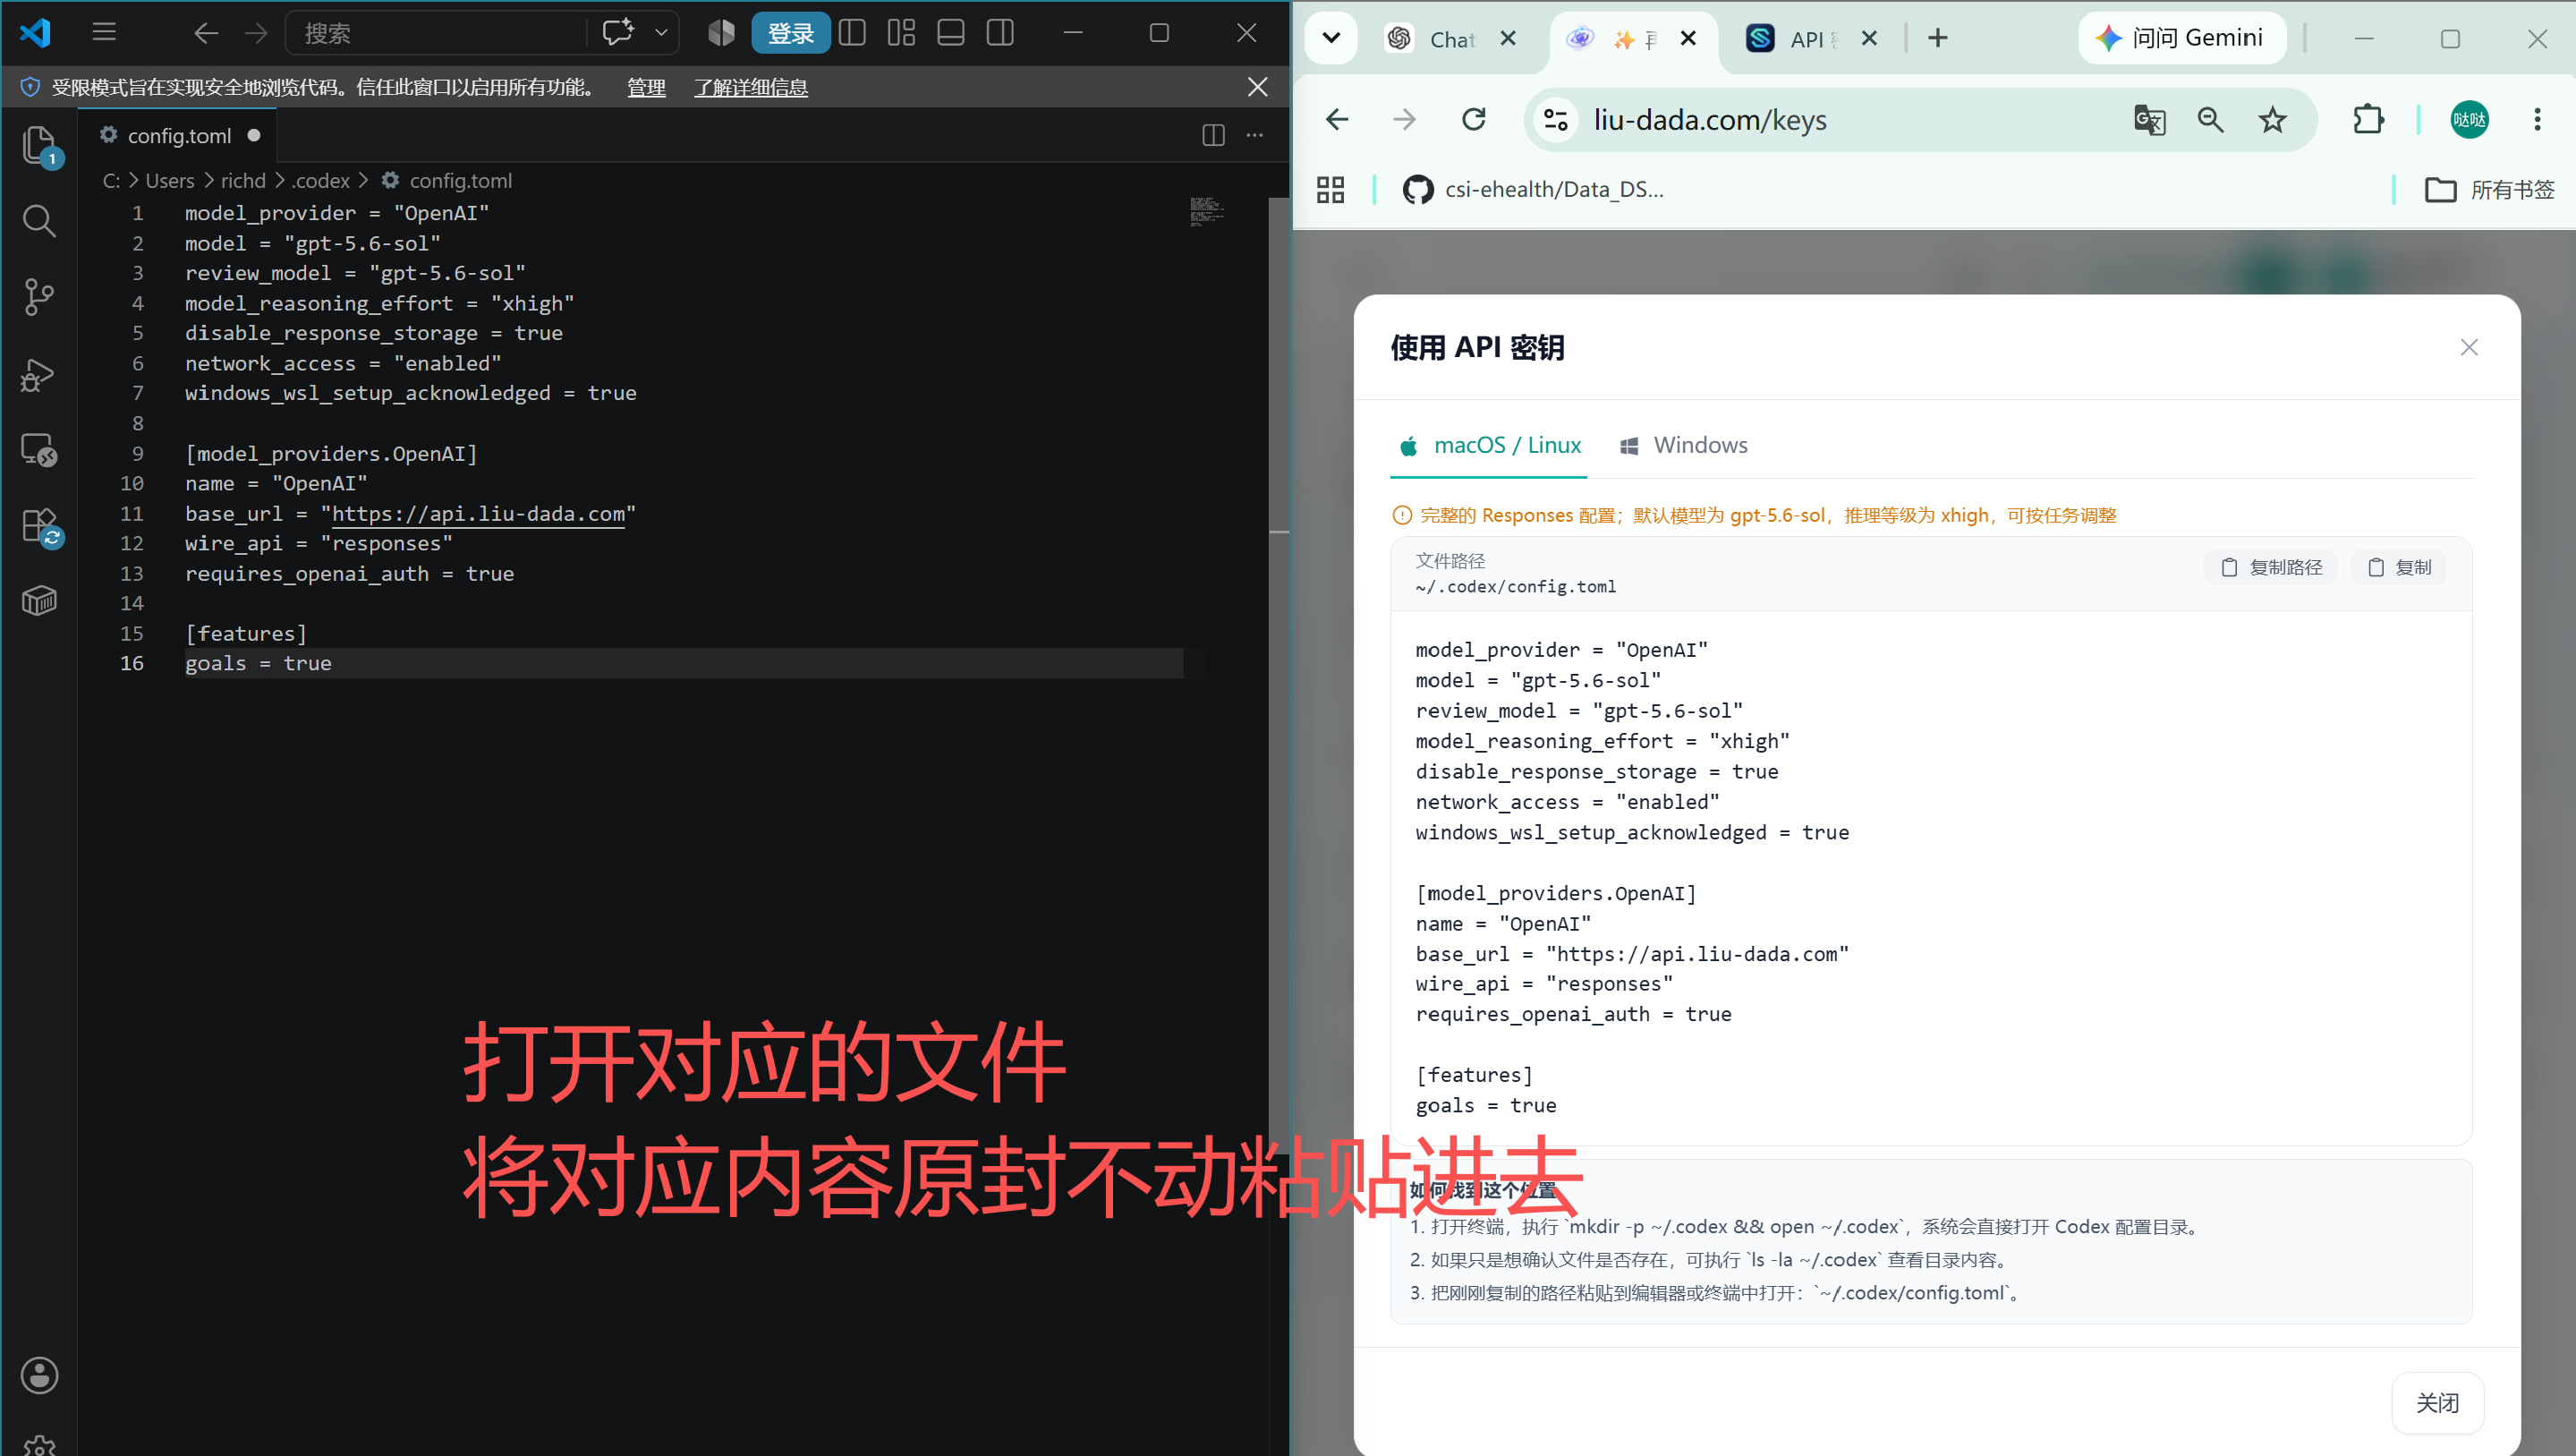
Task: Open VS Code Explorer panel
Action: (39, 146)
